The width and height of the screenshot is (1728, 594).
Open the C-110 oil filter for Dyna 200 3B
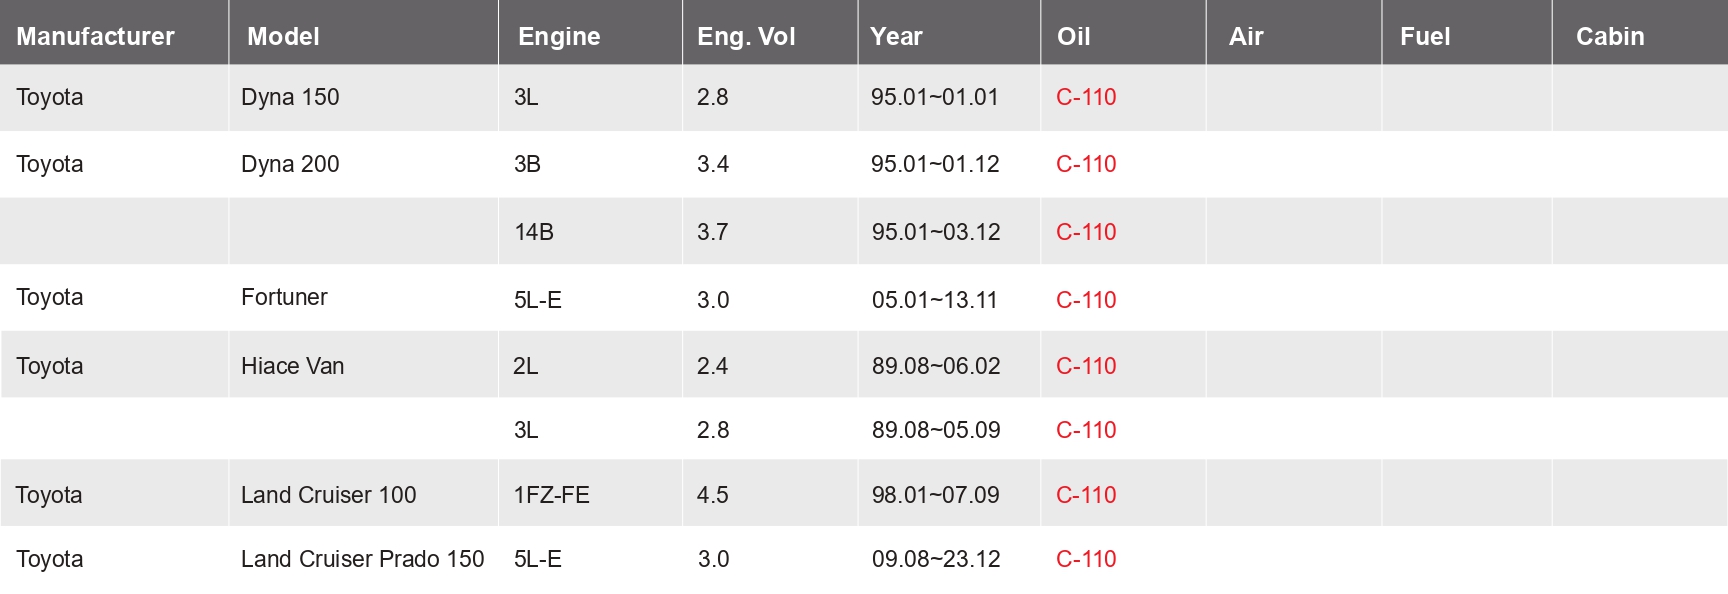1086,164
